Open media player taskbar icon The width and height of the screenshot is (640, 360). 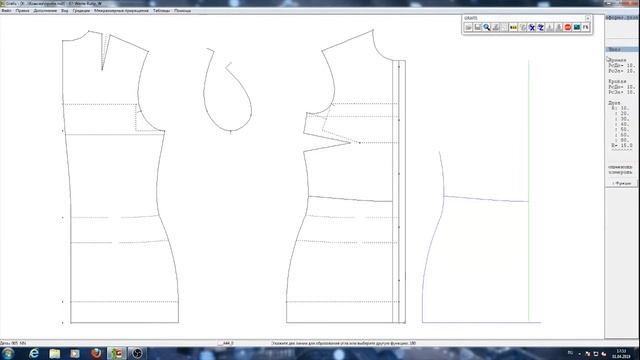(x=75, y=353)
